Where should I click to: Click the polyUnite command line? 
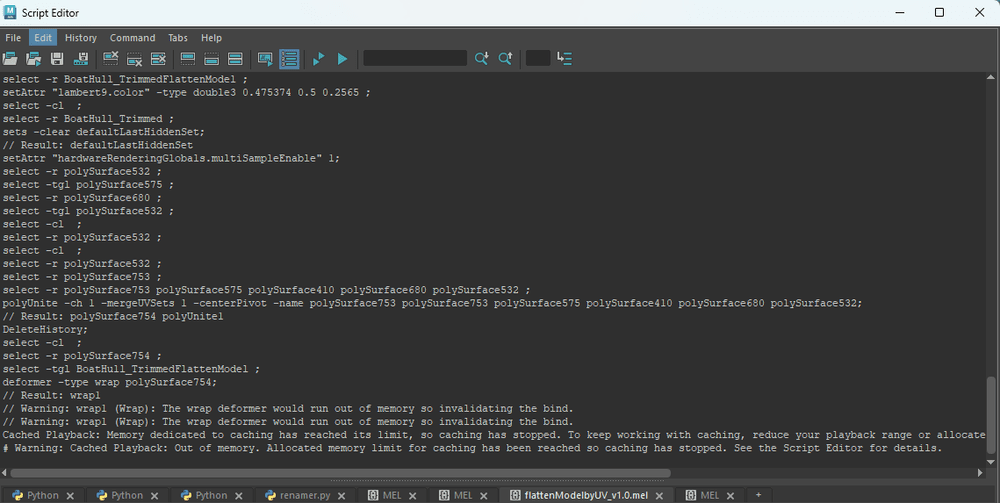tap(432, 303)
